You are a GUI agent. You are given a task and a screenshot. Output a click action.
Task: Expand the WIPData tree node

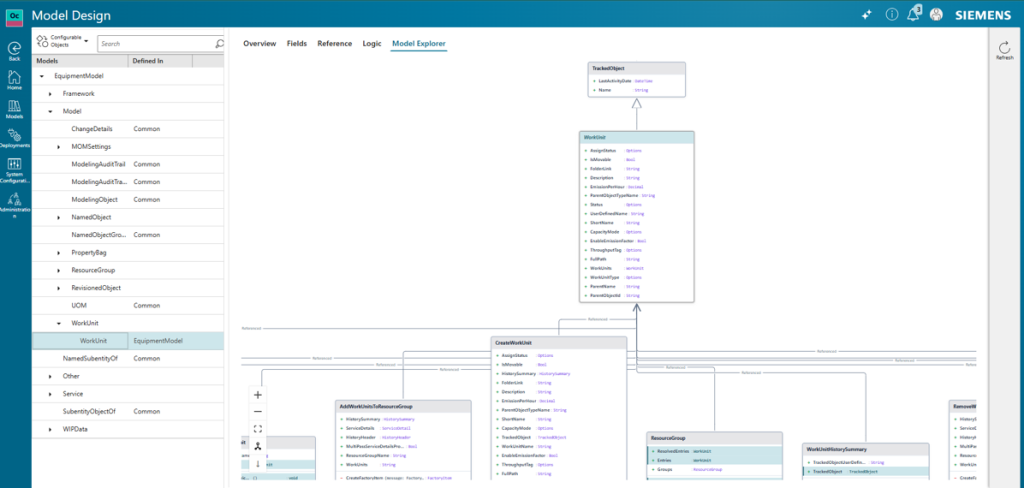pyautogui.click(x=50, y=429)
